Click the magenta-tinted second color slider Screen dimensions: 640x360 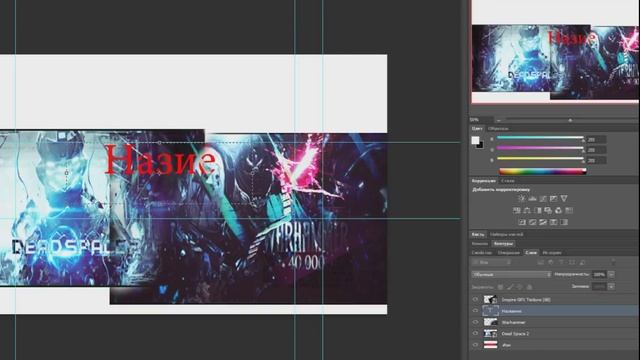click(540, 148)
